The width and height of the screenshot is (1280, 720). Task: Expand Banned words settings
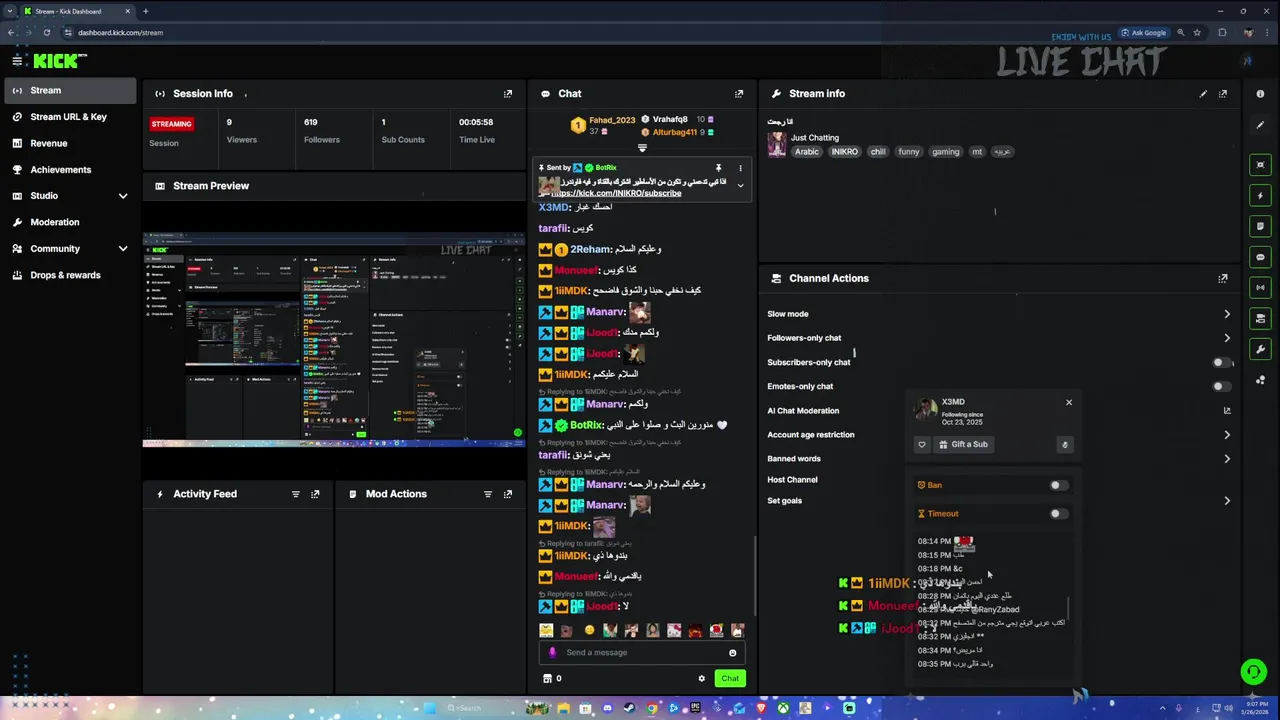[1227, 459]
